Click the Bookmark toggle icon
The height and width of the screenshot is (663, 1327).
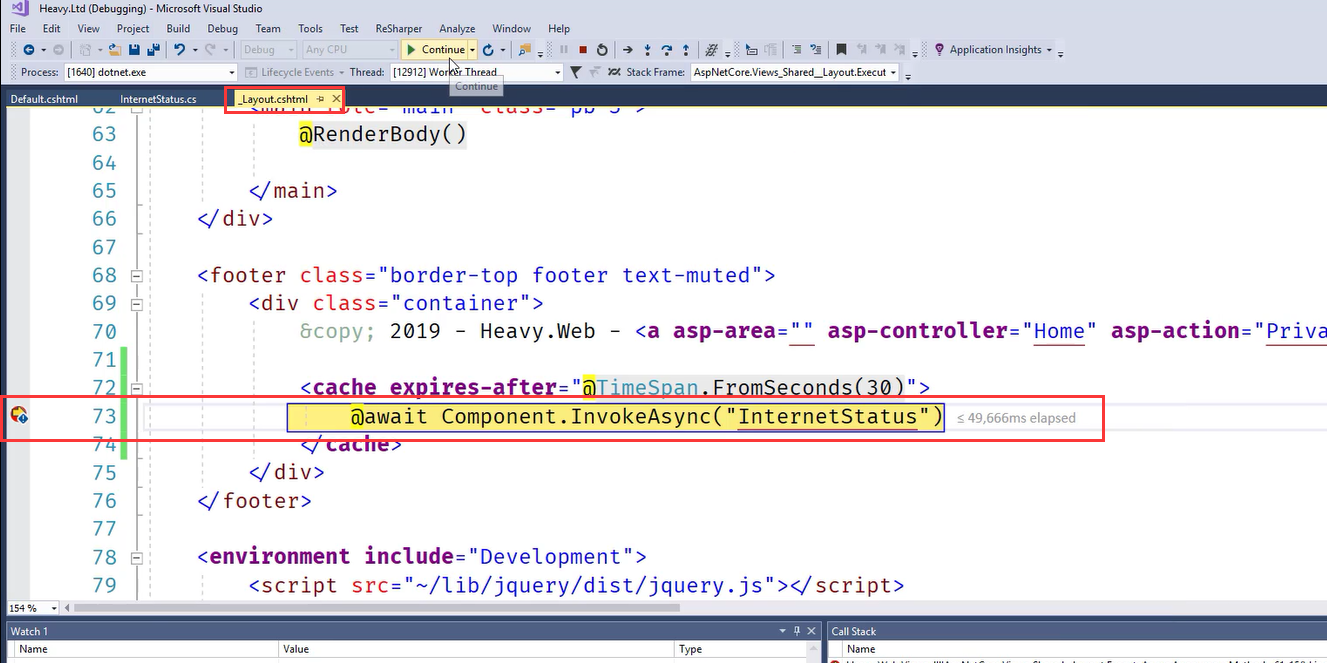pos(841,50)
